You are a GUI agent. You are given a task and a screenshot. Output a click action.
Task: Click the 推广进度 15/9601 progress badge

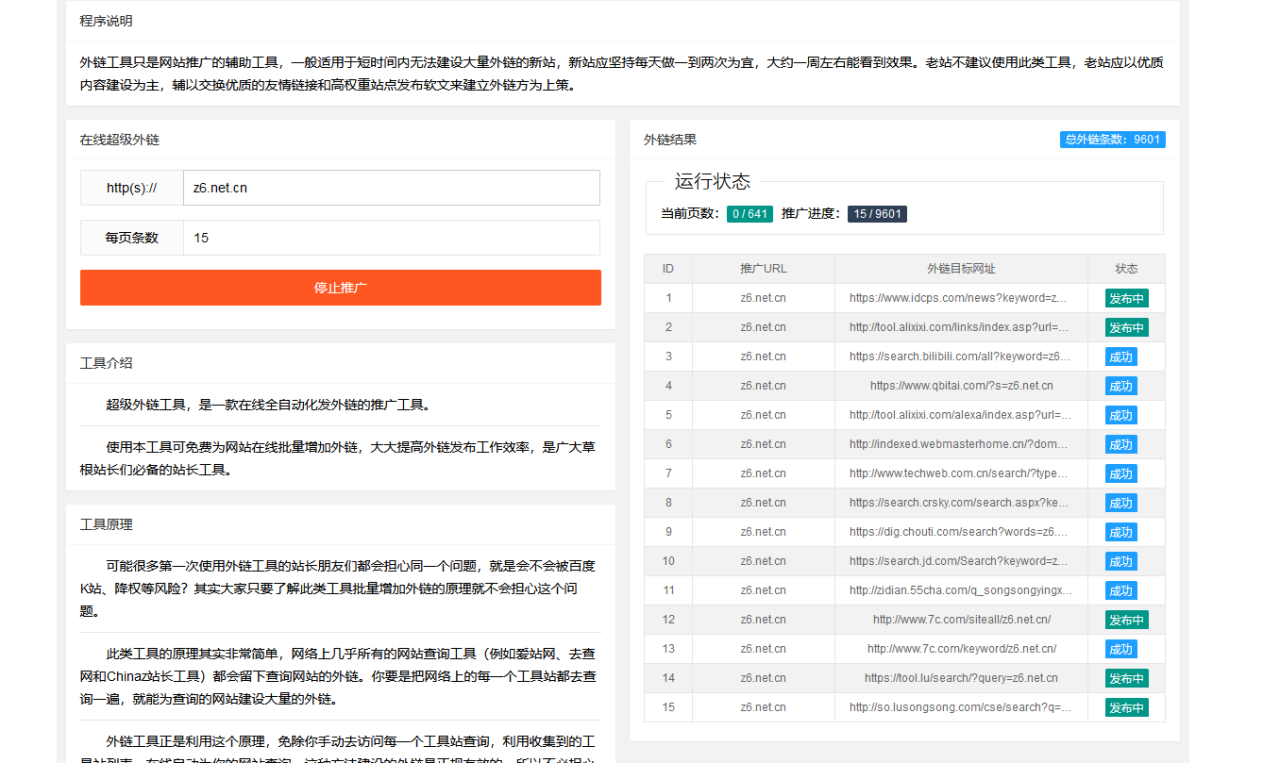[877, 213]
